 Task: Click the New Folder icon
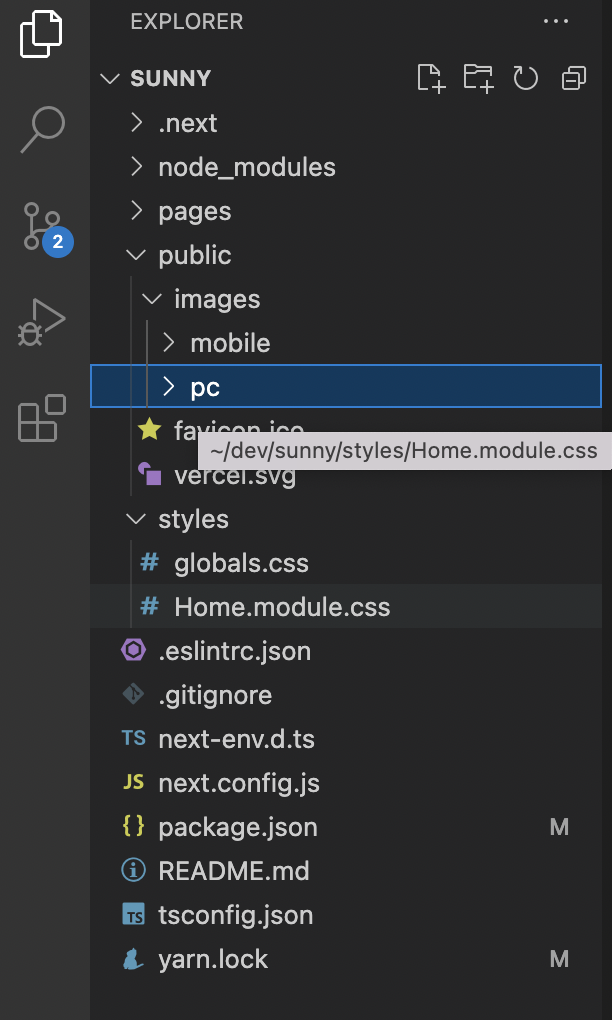click(x=478, y=79)
